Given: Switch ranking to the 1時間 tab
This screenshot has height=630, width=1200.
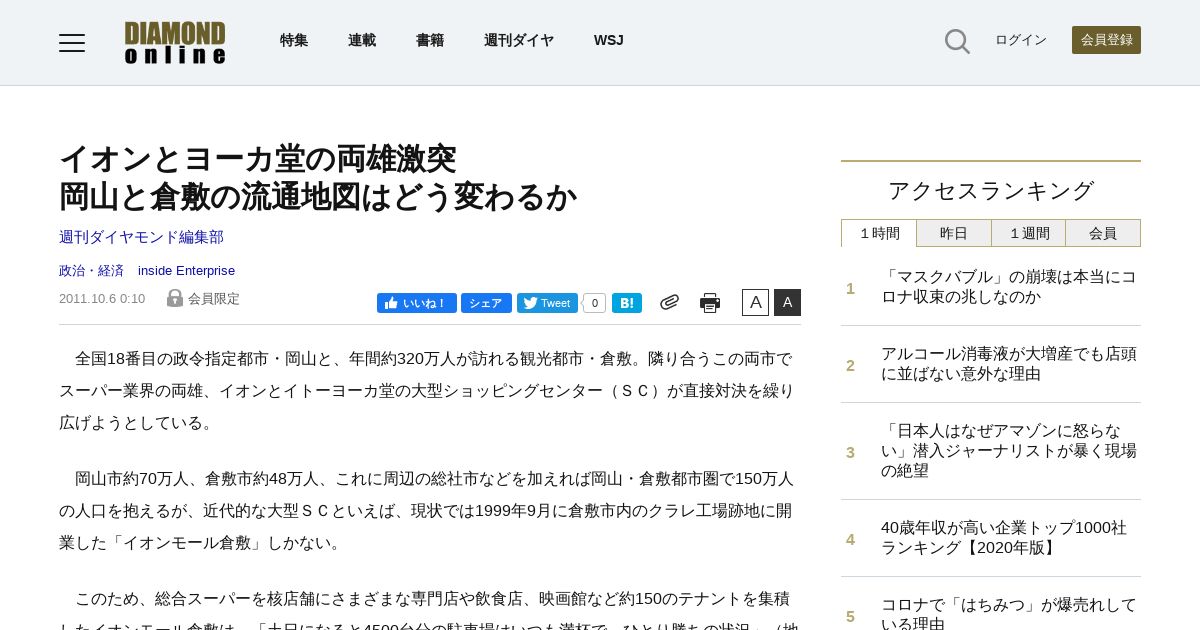Looking at the screenshot, I should pyautogui.click(x=879, y=233).
